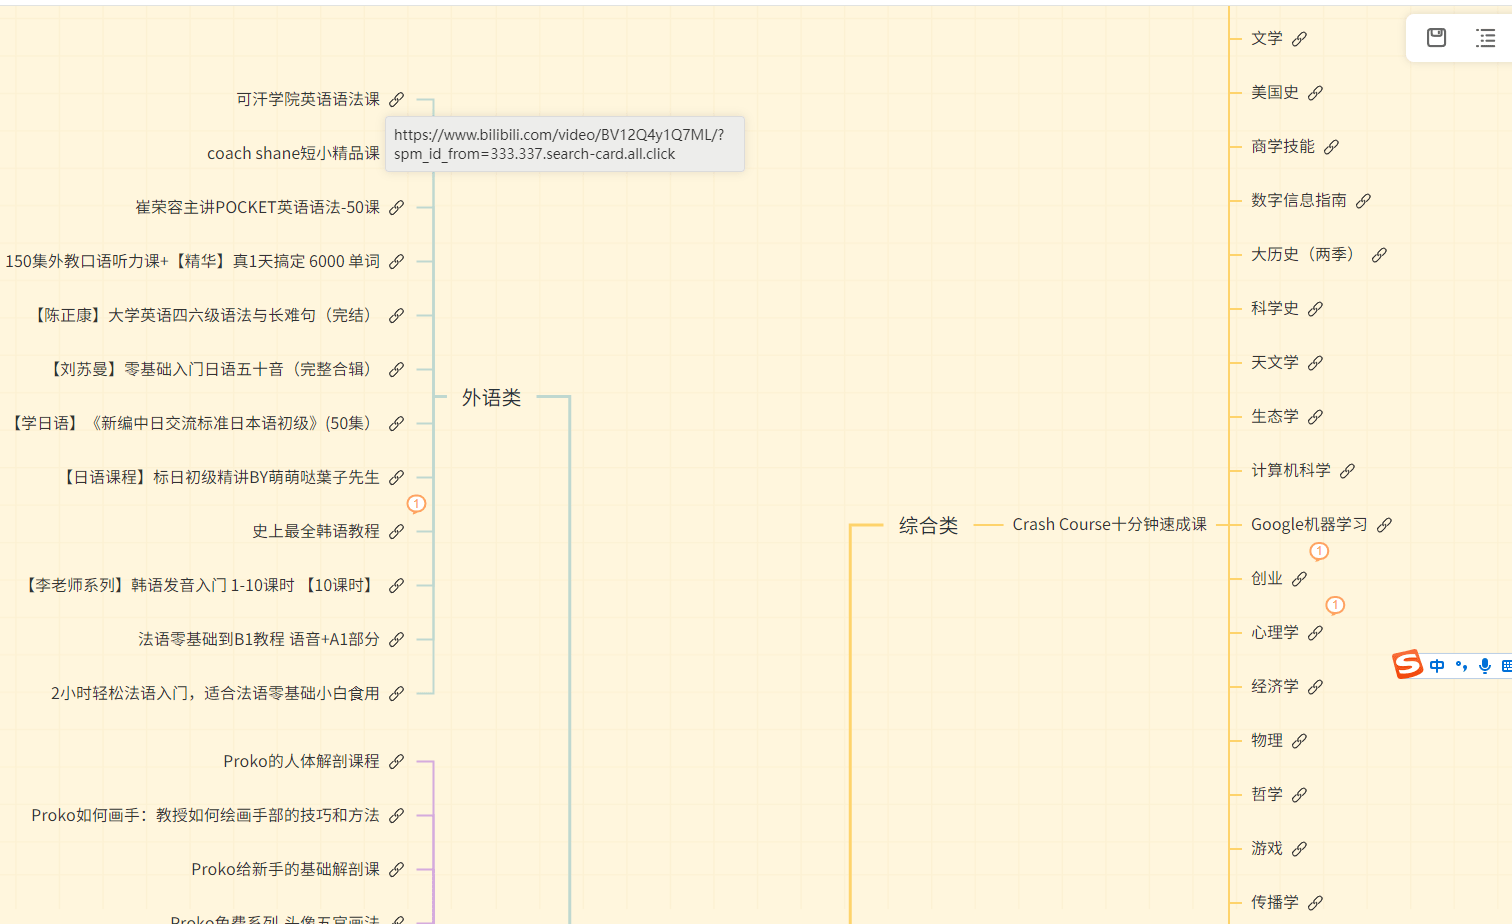The width and height of the screenshot is (1512, 924).
Task: Open link icon beside Proko的人体解剖课程
Action: (397, 762)
